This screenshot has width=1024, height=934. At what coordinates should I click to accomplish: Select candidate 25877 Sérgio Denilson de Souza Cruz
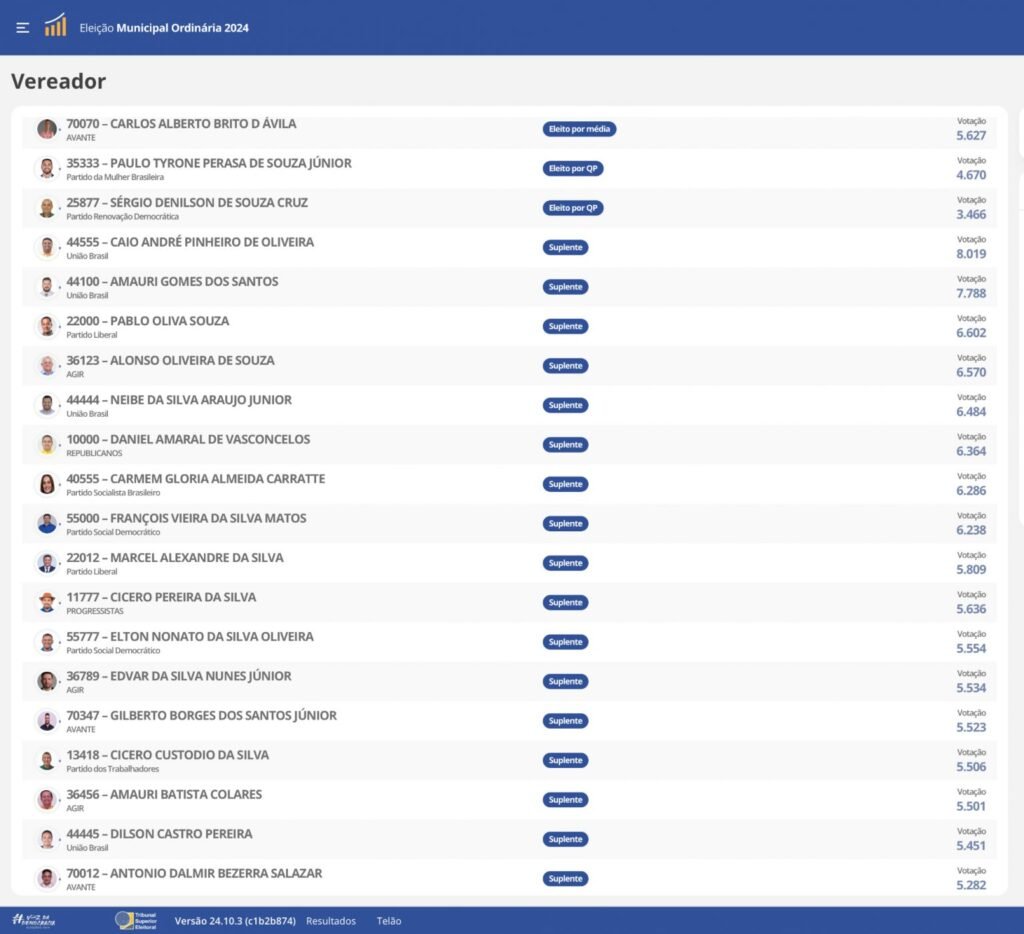187,203
